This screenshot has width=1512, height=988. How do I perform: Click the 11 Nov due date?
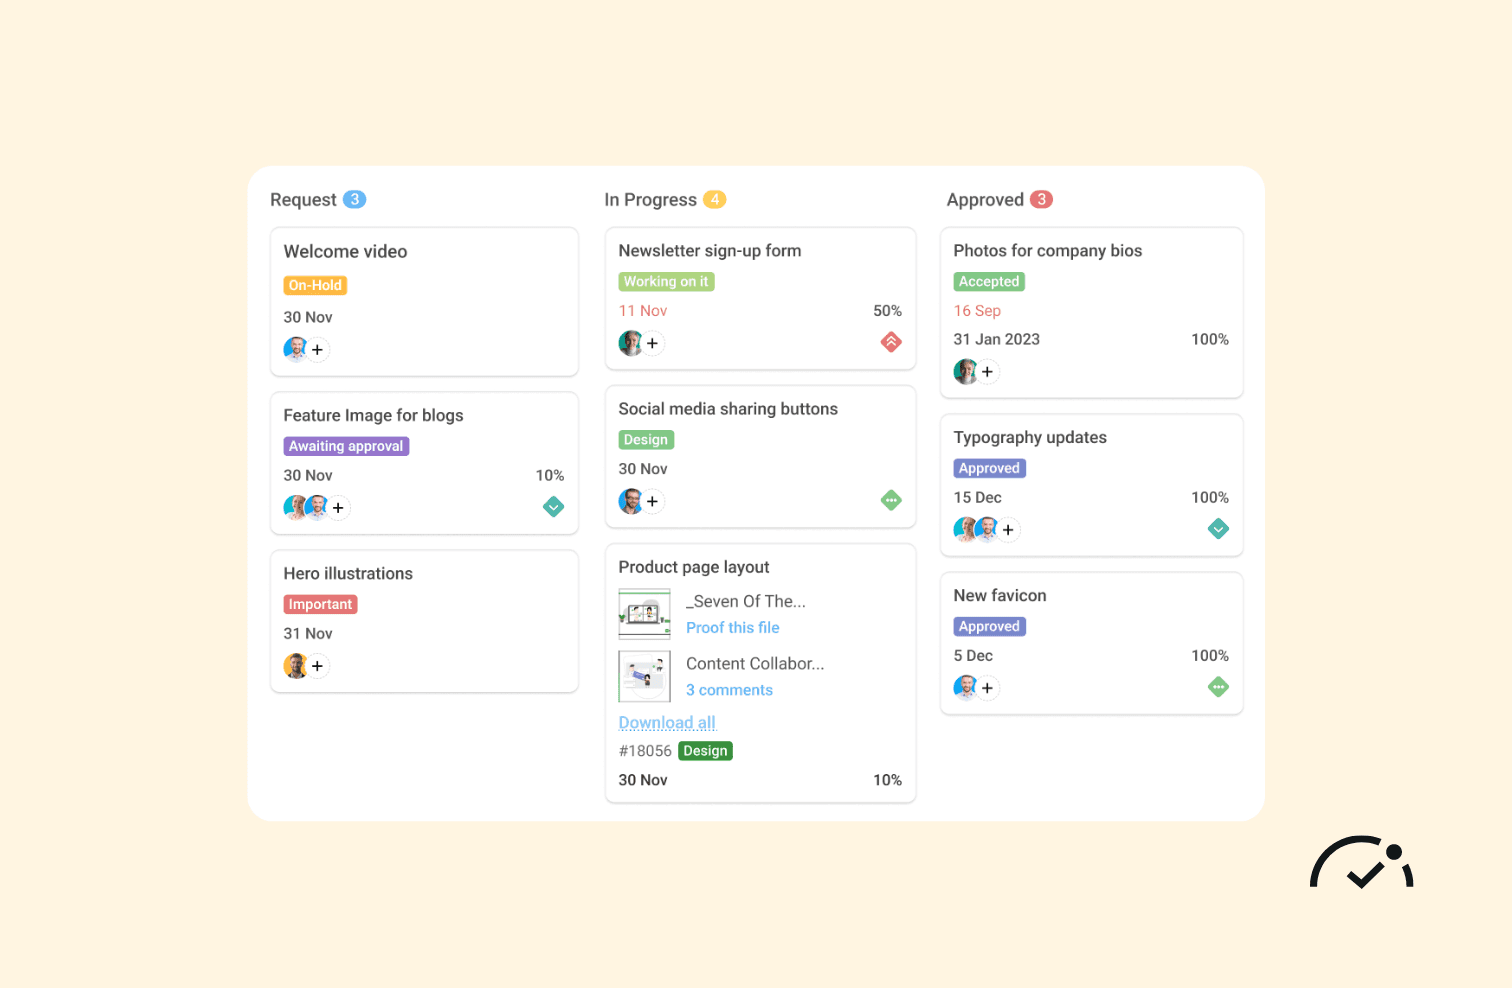642,311
